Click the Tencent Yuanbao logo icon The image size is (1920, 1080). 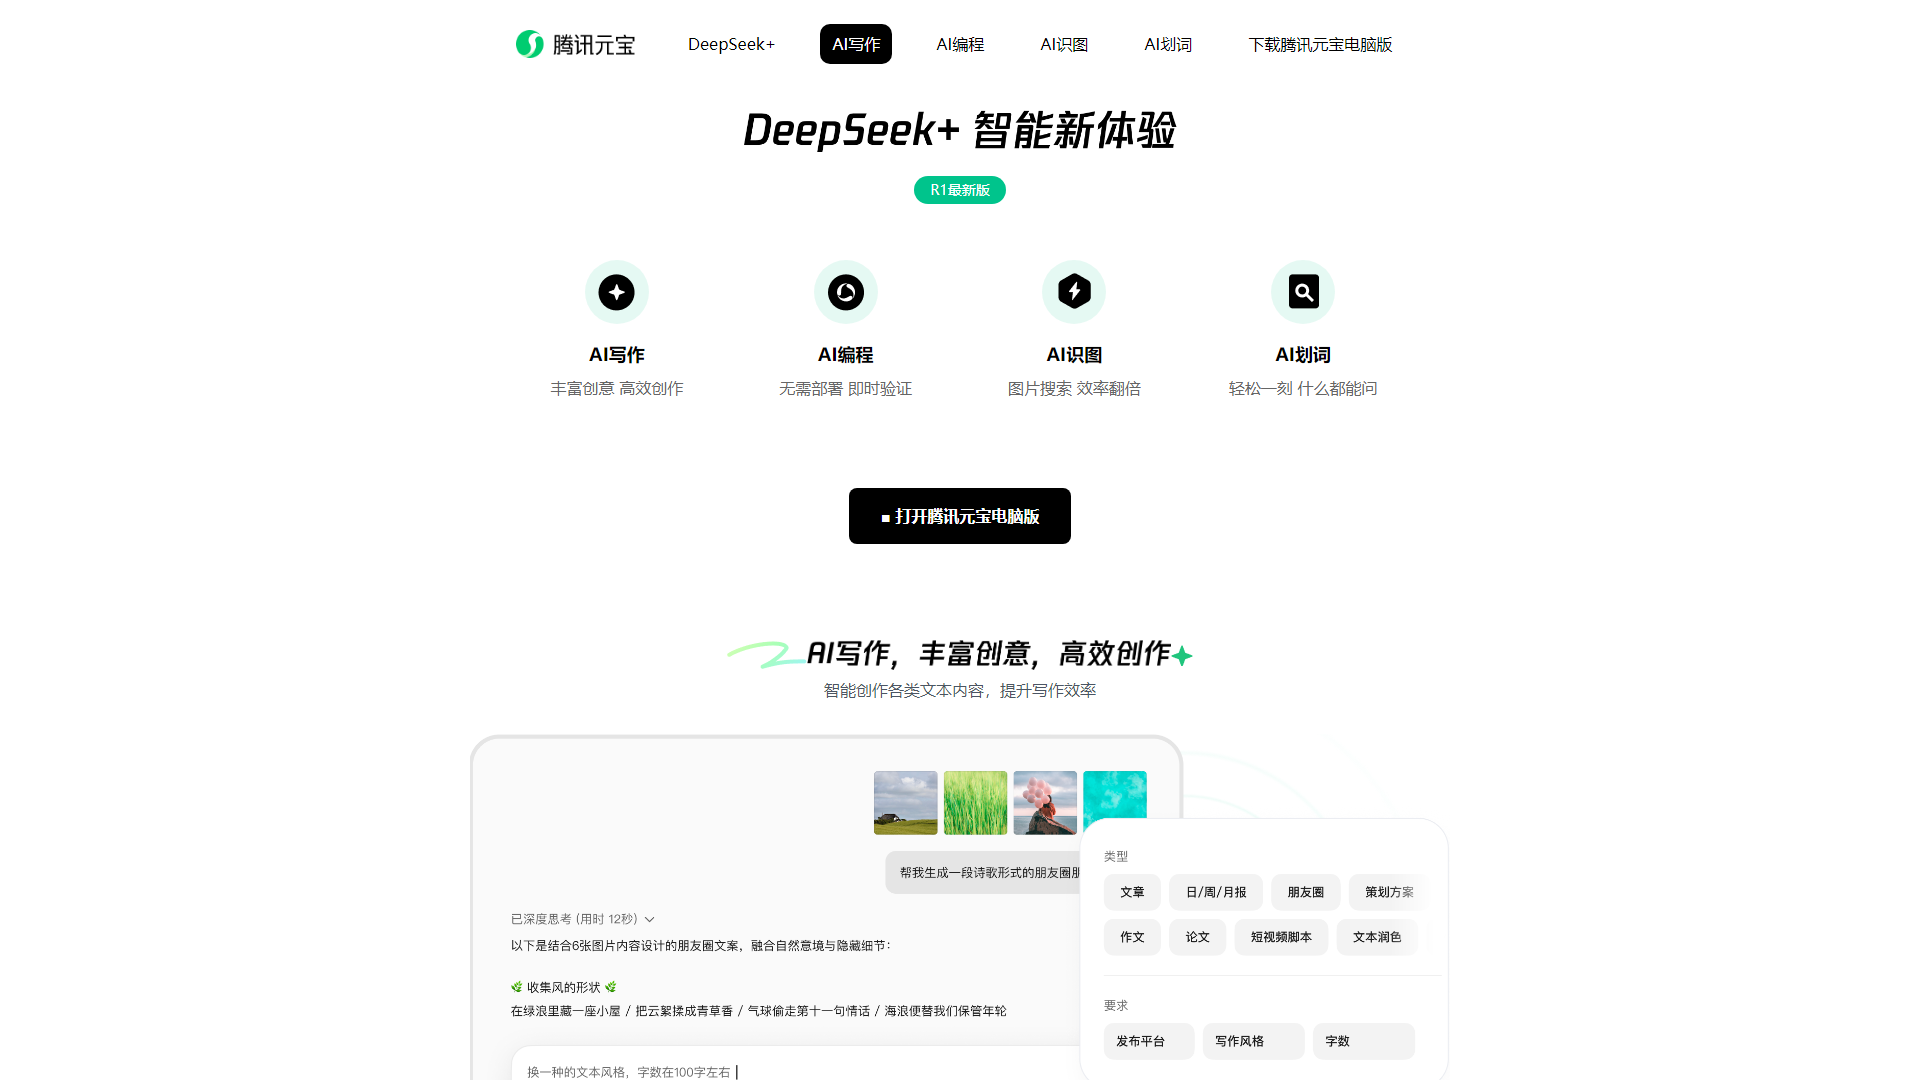pyautogui.click(x=529, y=44)
